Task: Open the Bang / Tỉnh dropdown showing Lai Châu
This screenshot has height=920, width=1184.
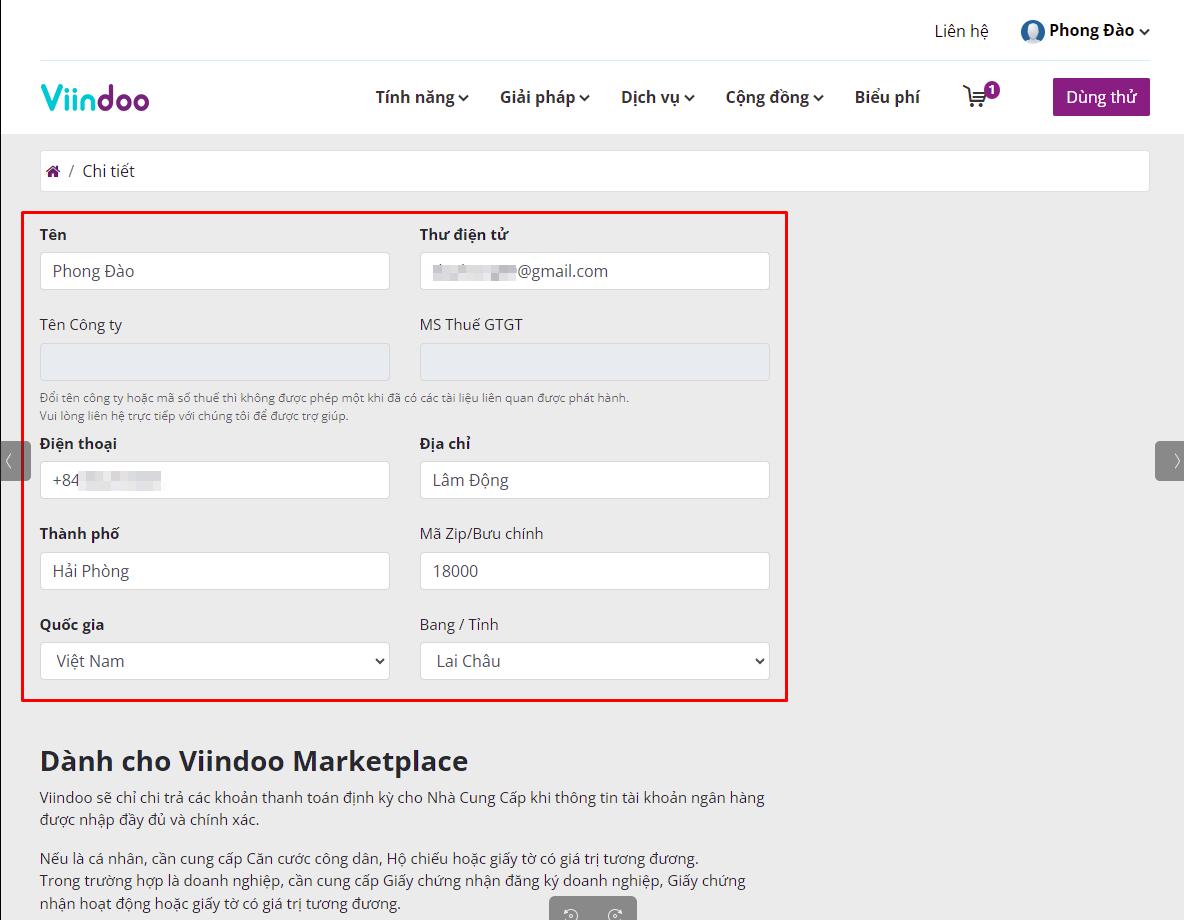Action: point(594,661)
